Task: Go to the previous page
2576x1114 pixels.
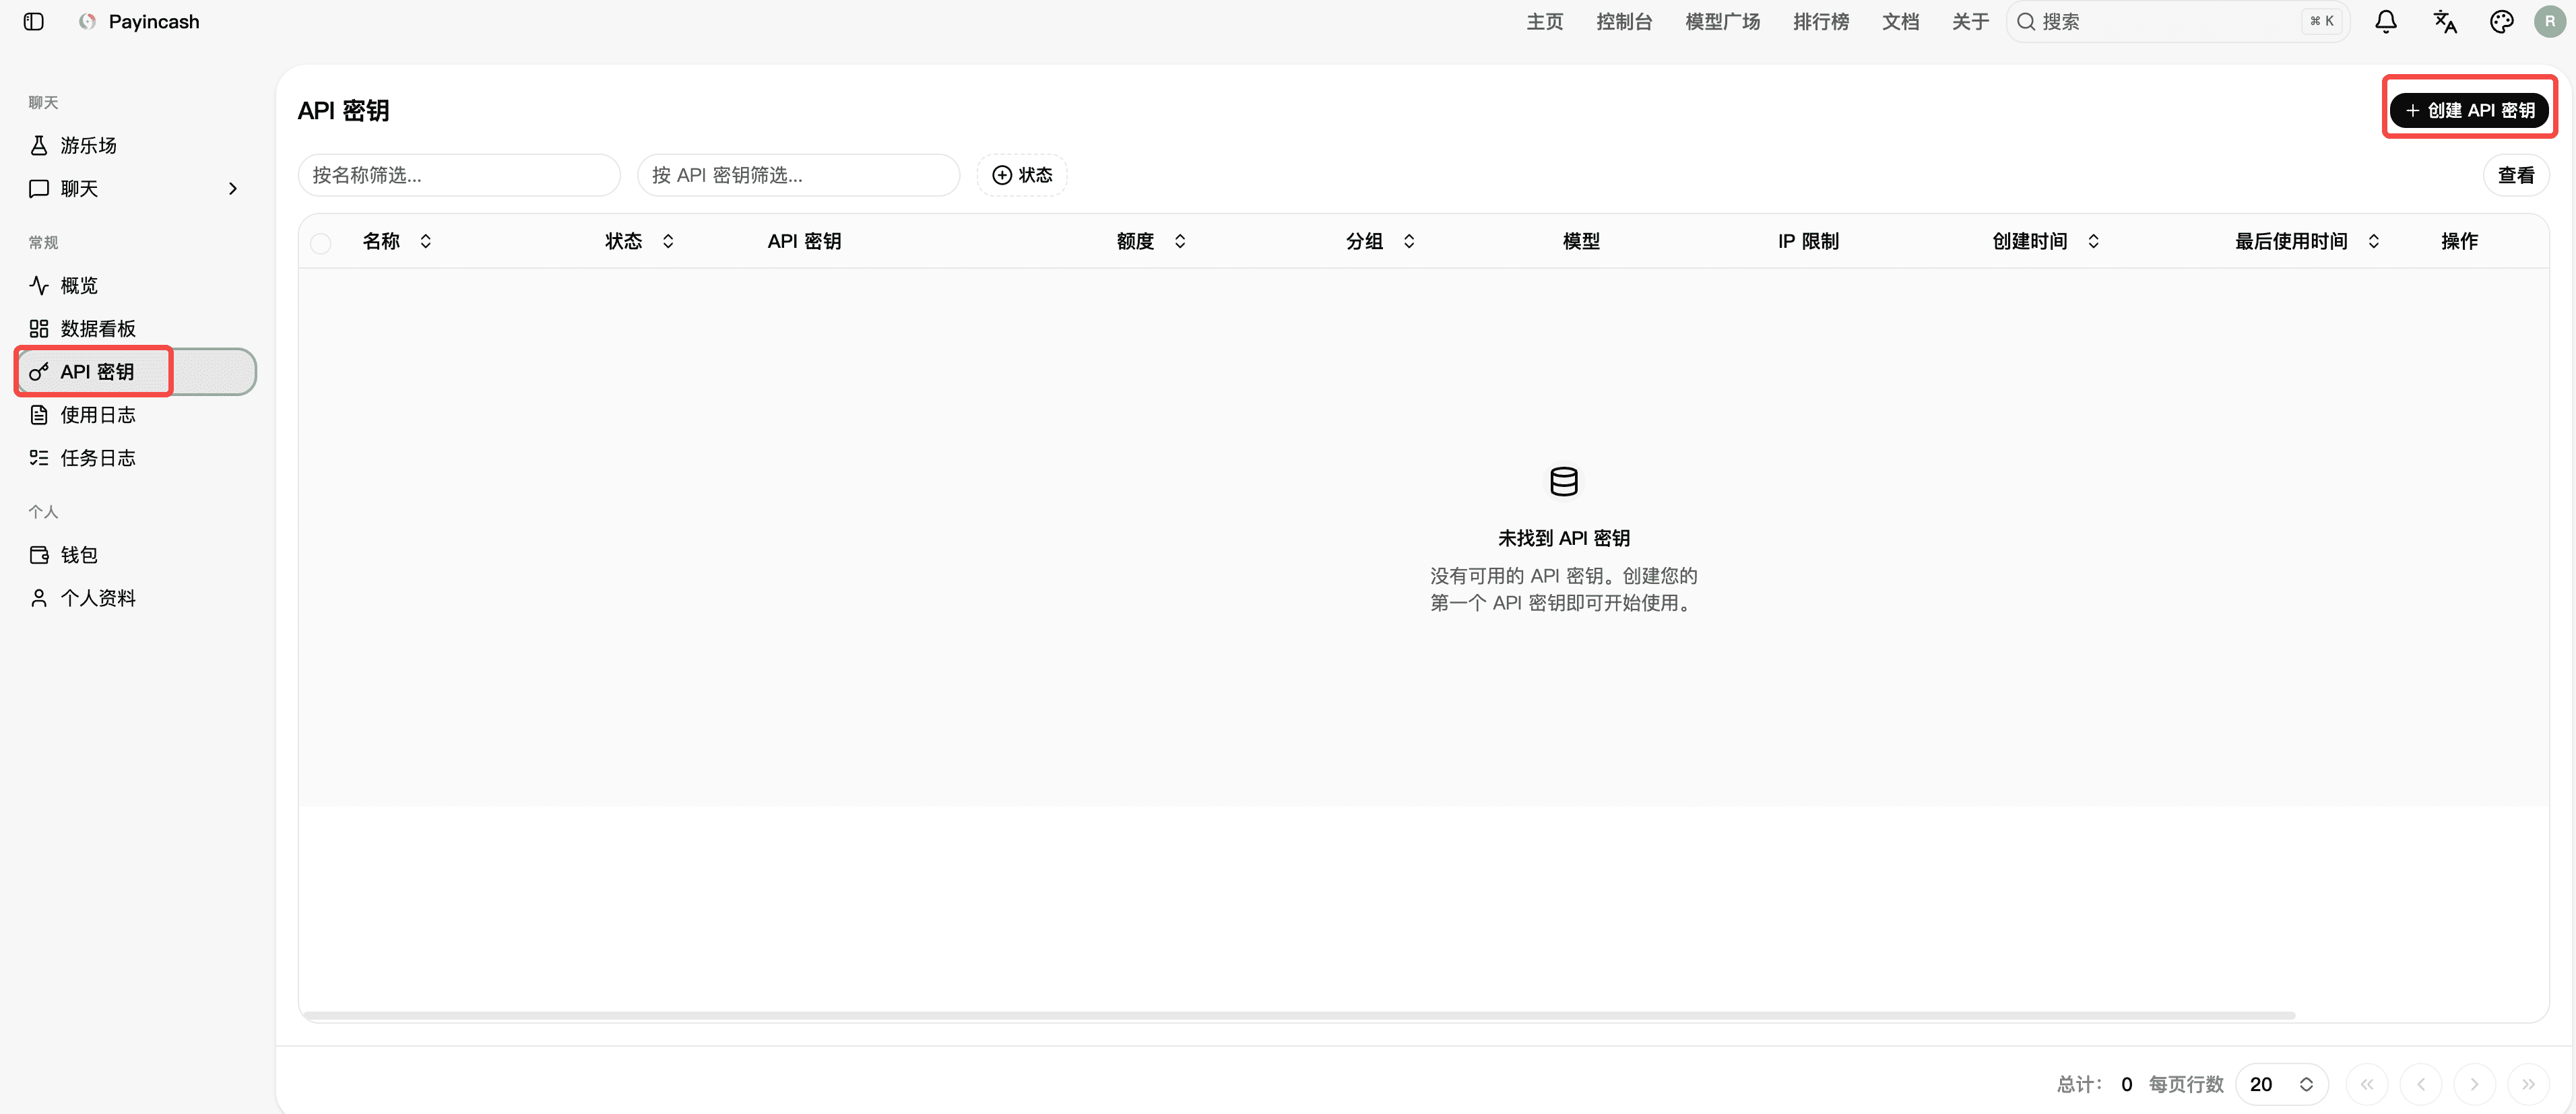Action: [x=2420, y=1084]
